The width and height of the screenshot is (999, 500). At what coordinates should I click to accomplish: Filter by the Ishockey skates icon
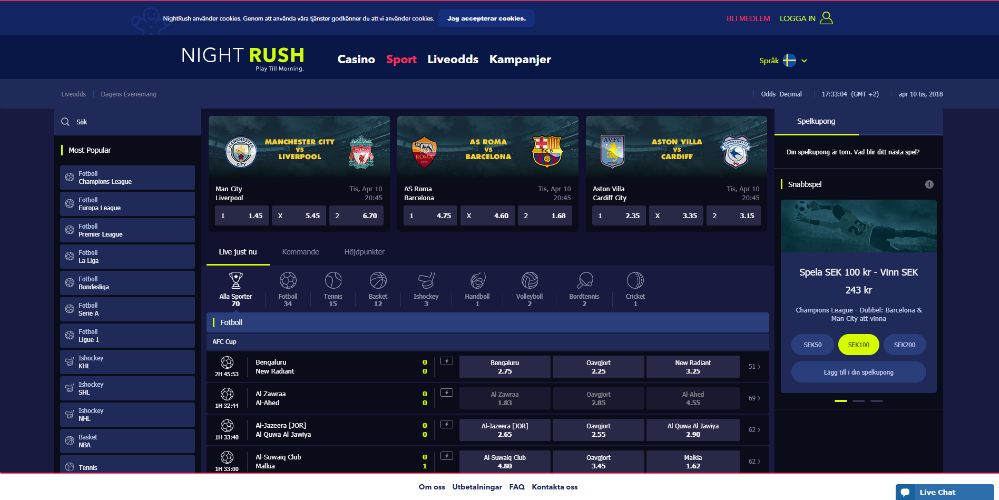click(426, 281)
